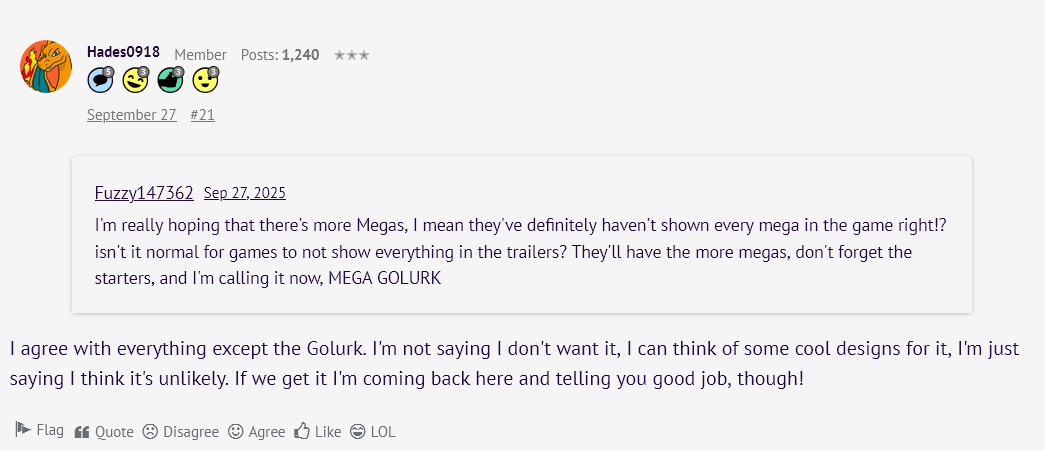1045x451 pixels.
Task: Open the speech bubble badge with count 5
Action: tap(100, 80)
